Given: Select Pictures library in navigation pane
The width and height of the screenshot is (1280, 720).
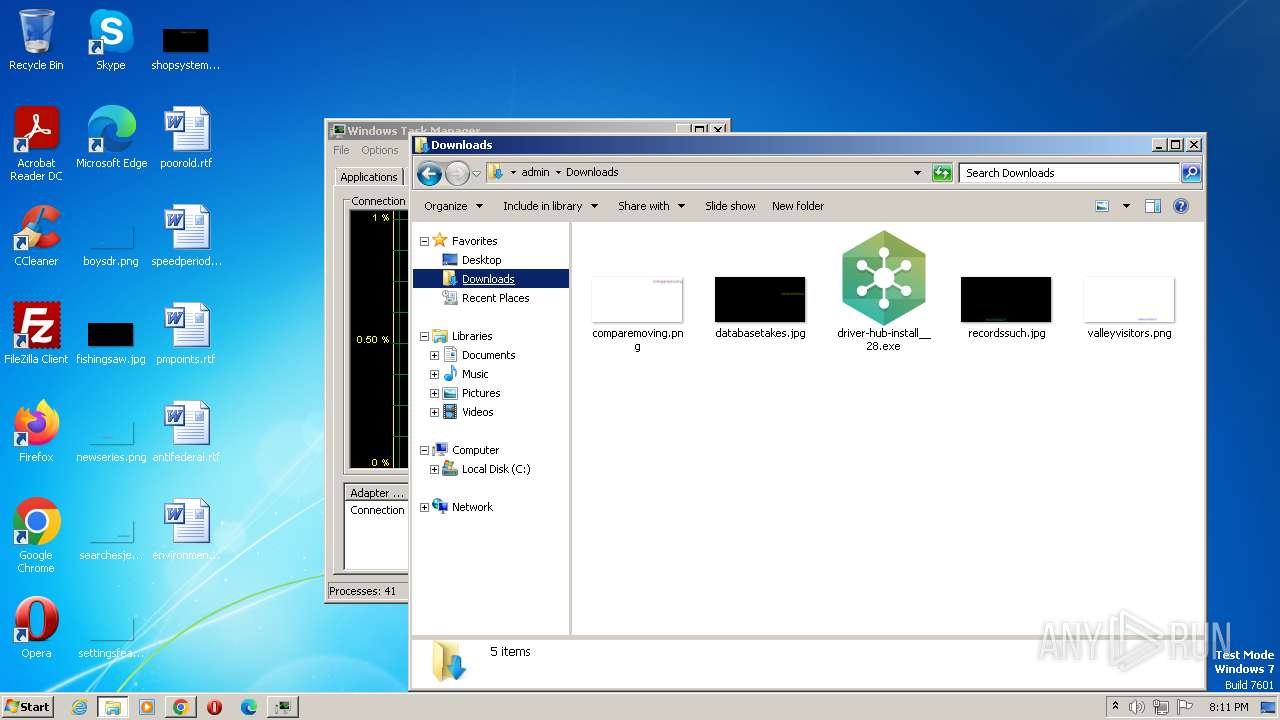Looking at the screenshot, I should click(481, 393).
